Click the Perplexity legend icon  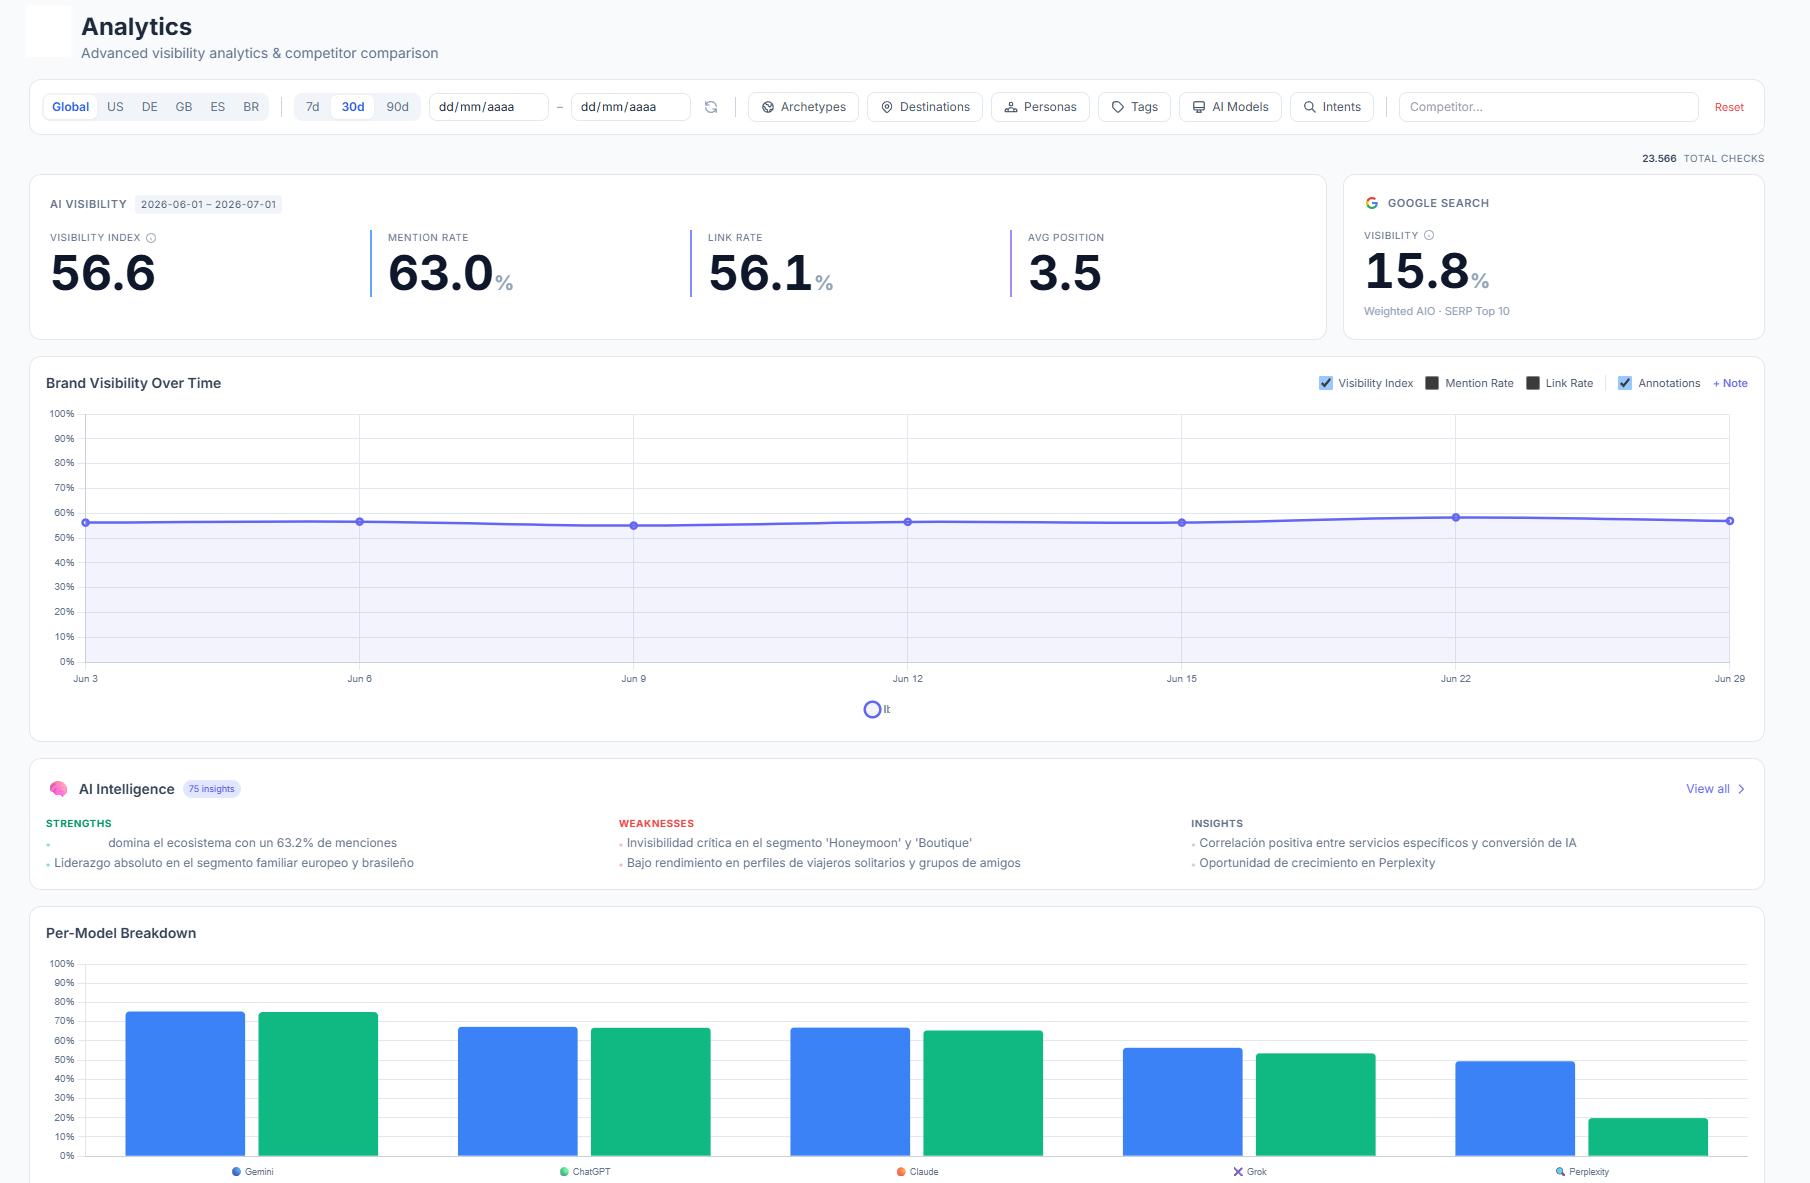point(1560,1172)
